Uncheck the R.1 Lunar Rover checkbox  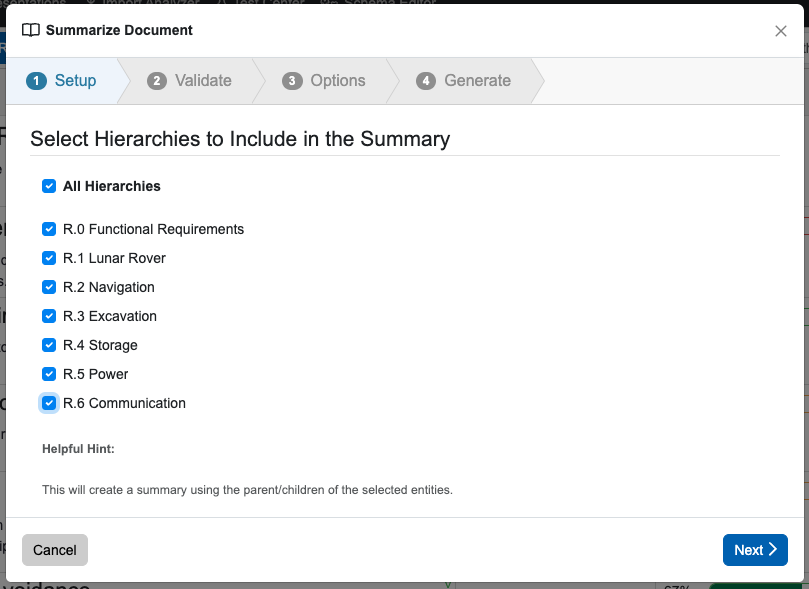tap(49, 258)
